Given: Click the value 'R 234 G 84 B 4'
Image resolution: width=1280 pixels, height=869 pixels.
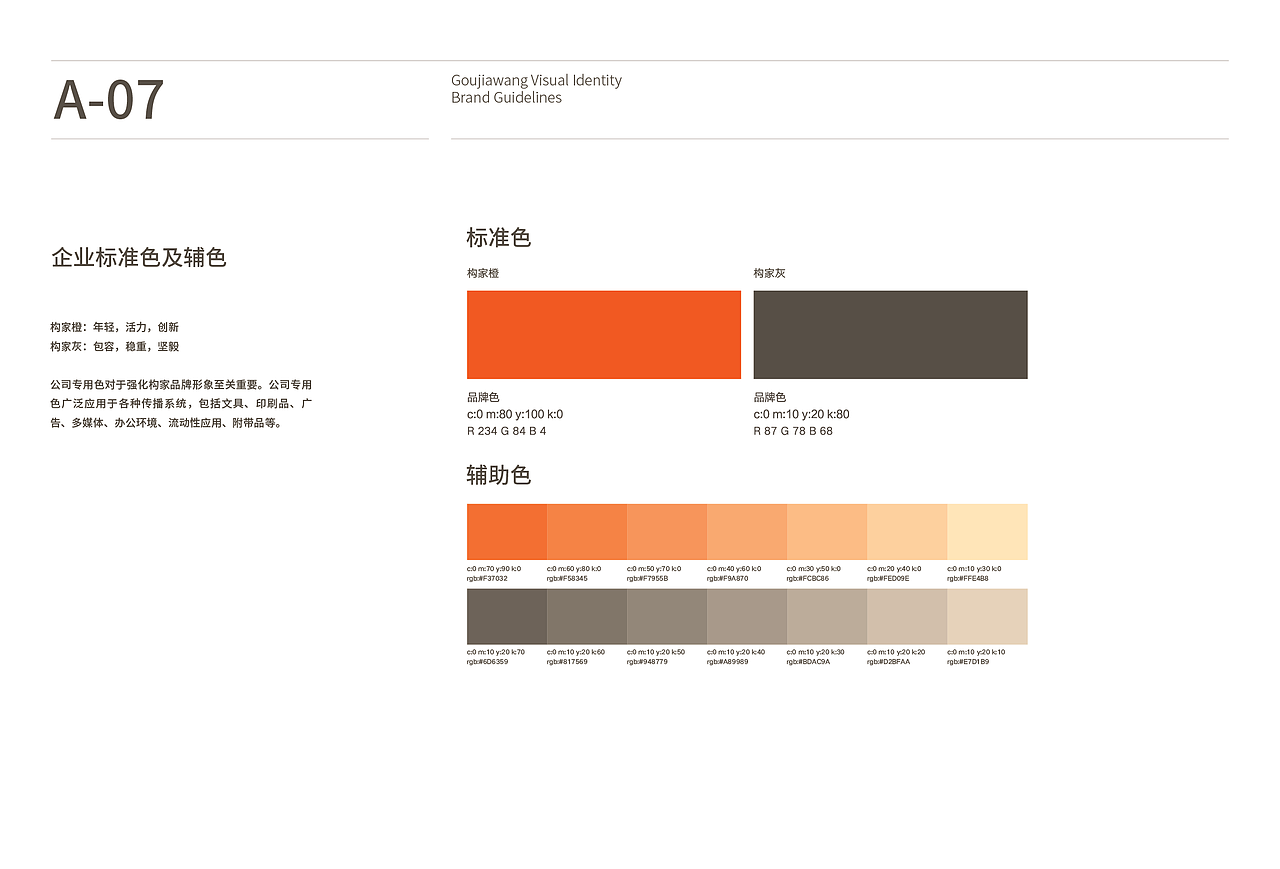Looking at the screenshot, I should tap(507, 431).
